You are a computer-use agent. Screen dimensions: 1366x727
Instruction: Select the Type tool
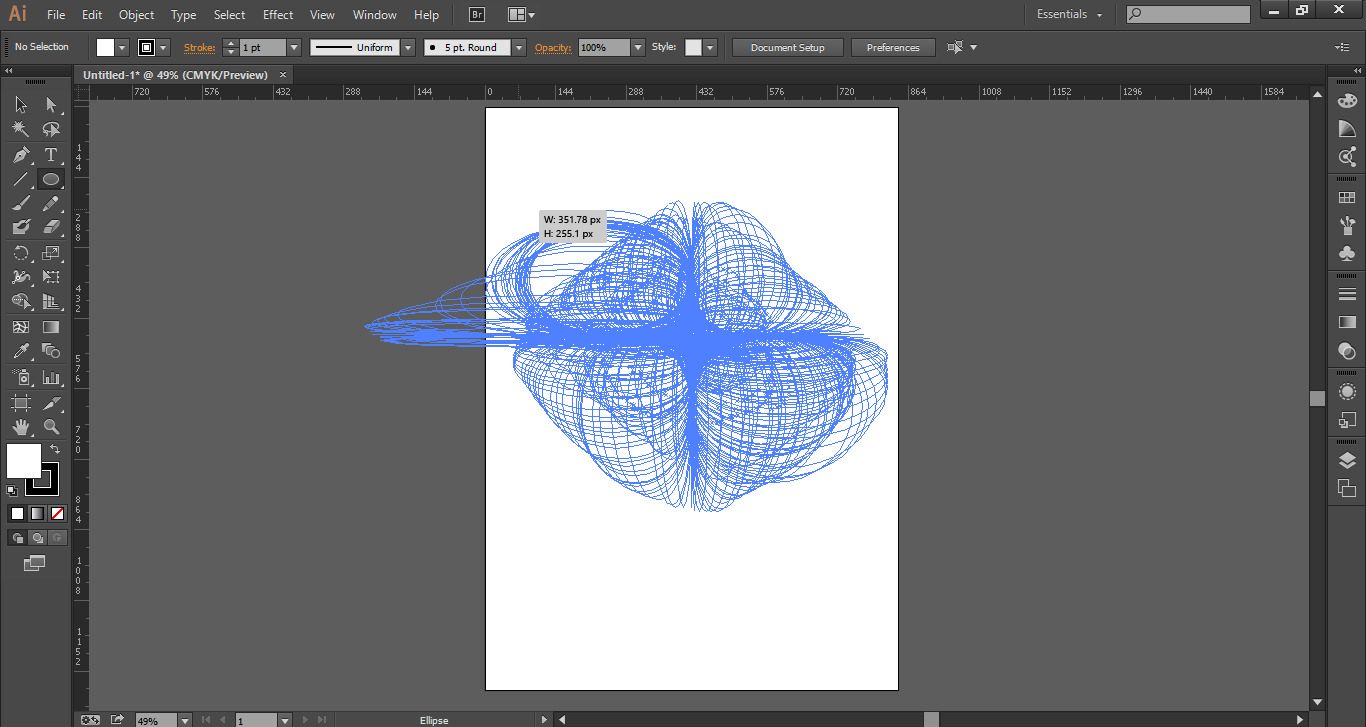pos(52,155)
